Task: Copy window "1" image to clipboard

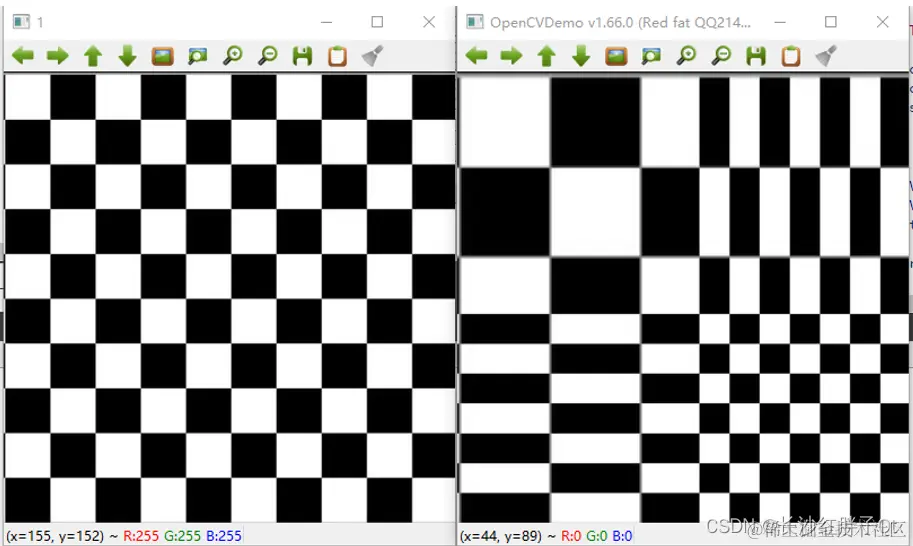Action: point(337,56)
